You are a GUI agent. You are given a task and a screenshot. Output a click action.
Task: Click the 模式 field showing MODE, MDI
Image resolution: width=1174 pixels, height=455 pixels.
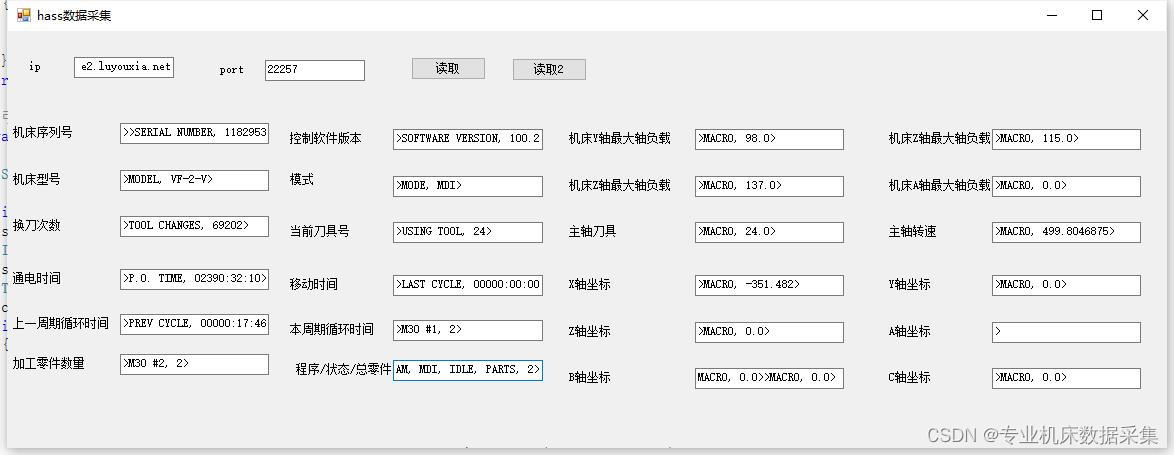(468, 186)
